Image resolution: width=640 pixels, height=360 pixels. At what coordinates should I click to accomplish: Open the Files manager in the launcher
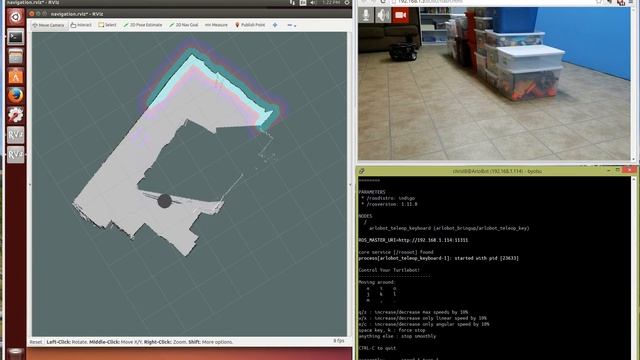pyautogui.click(x=16, y=57)
